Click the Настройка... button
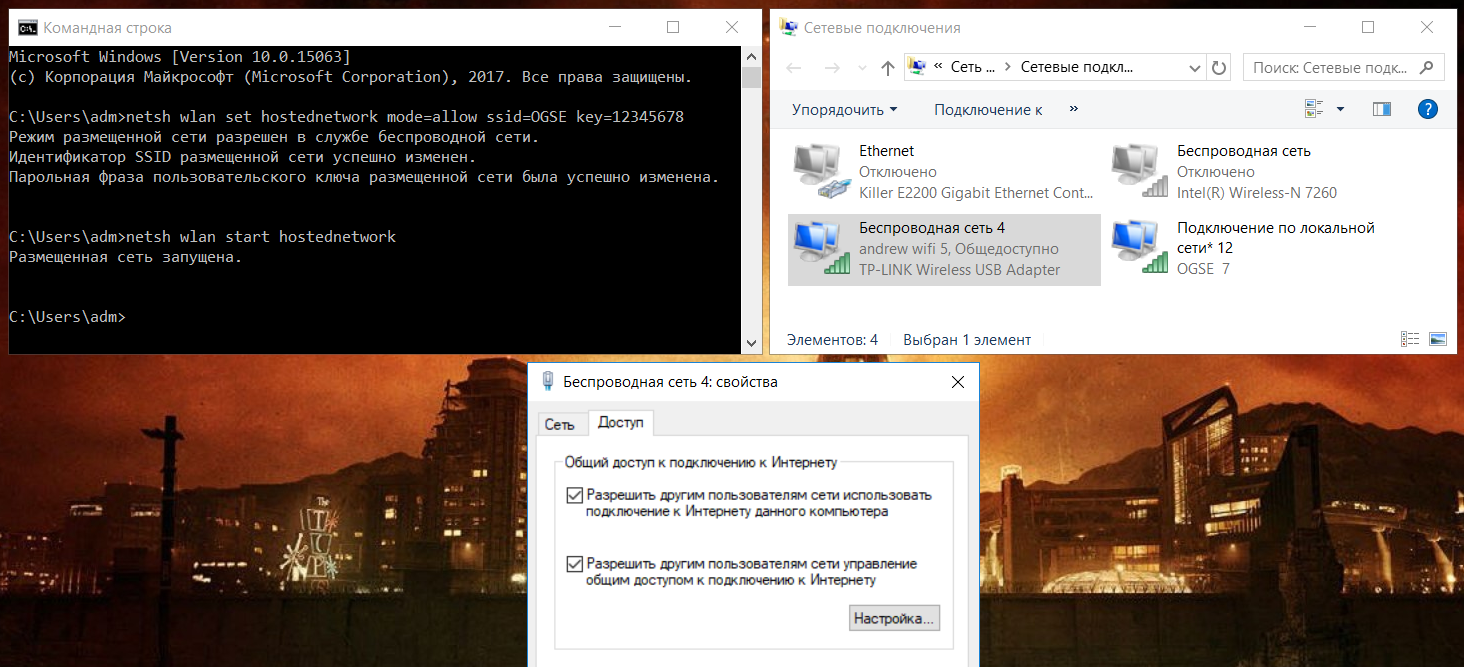Image resolution: width=1464 pixels, height=667 pixels. click(x=894, y=618)
